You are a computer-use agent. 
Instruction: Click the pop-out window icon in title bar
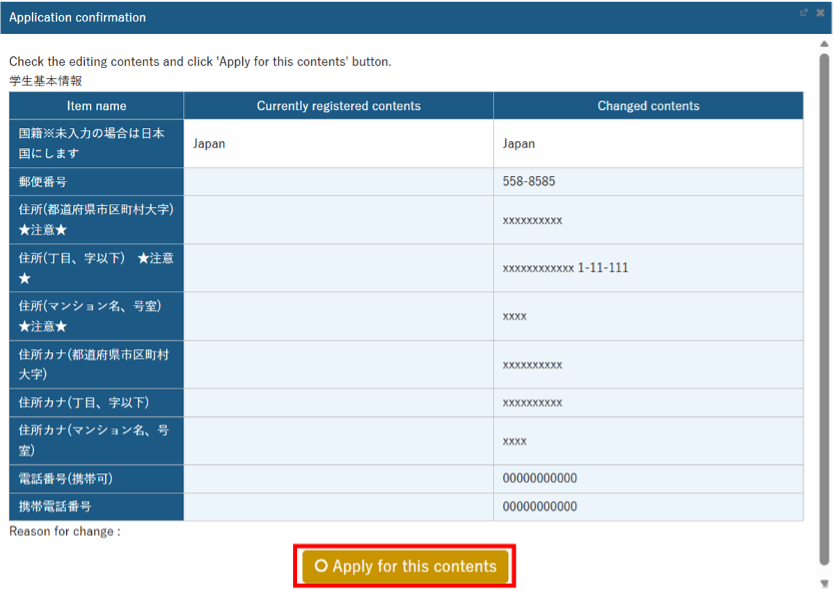coord(804,13)
